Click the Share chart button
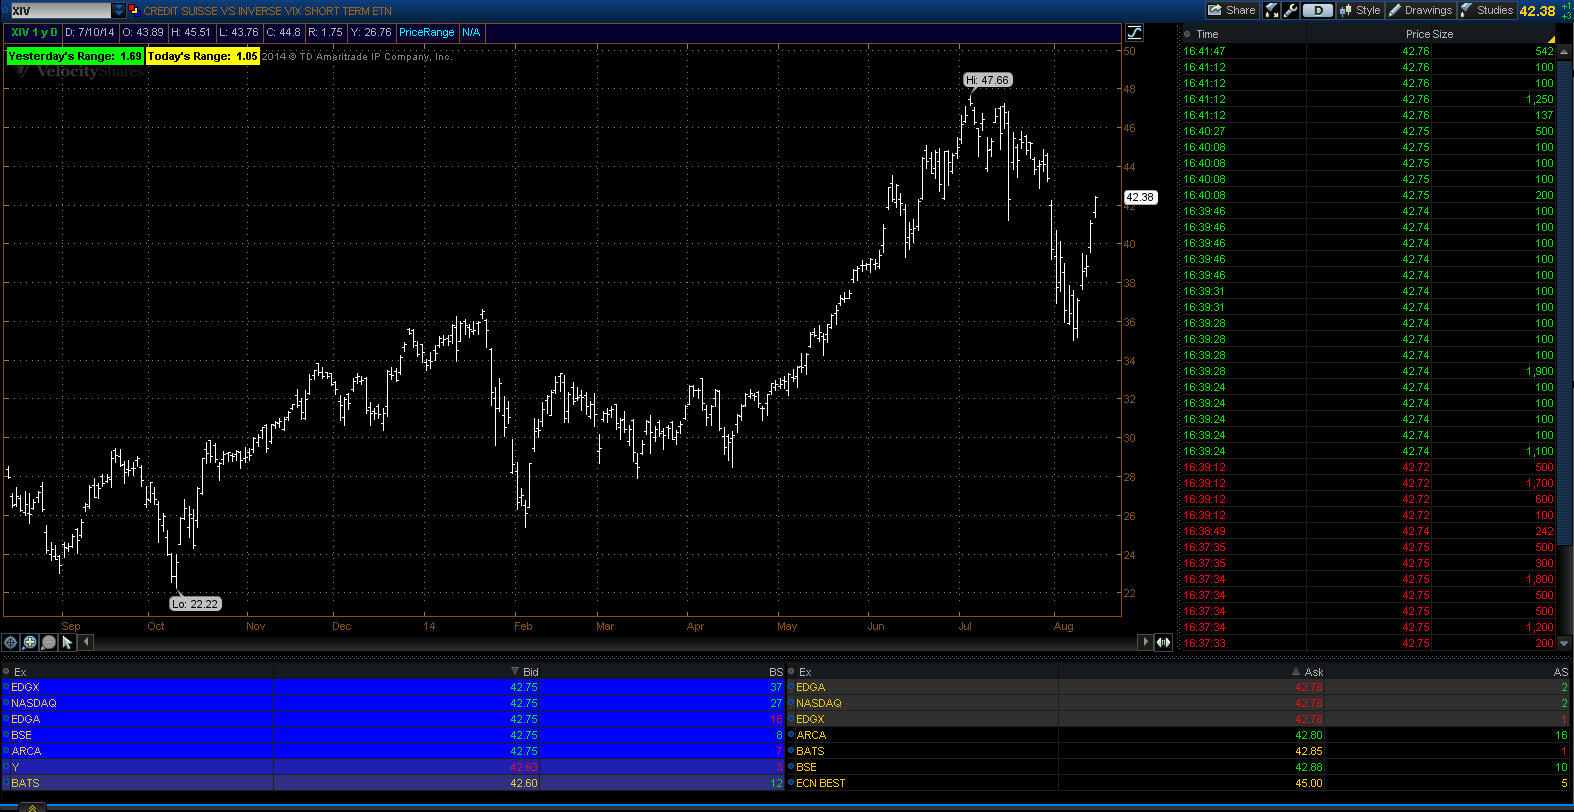The image size is (1574, 812). click(1232, 10)
